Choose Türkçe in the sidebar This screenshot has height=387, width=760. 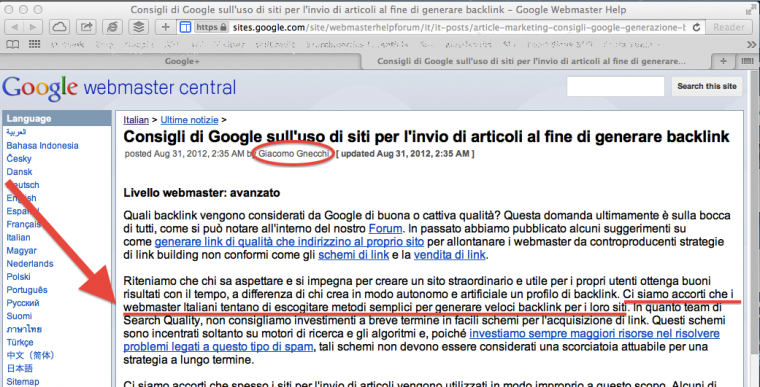click(x=20, y=342)
